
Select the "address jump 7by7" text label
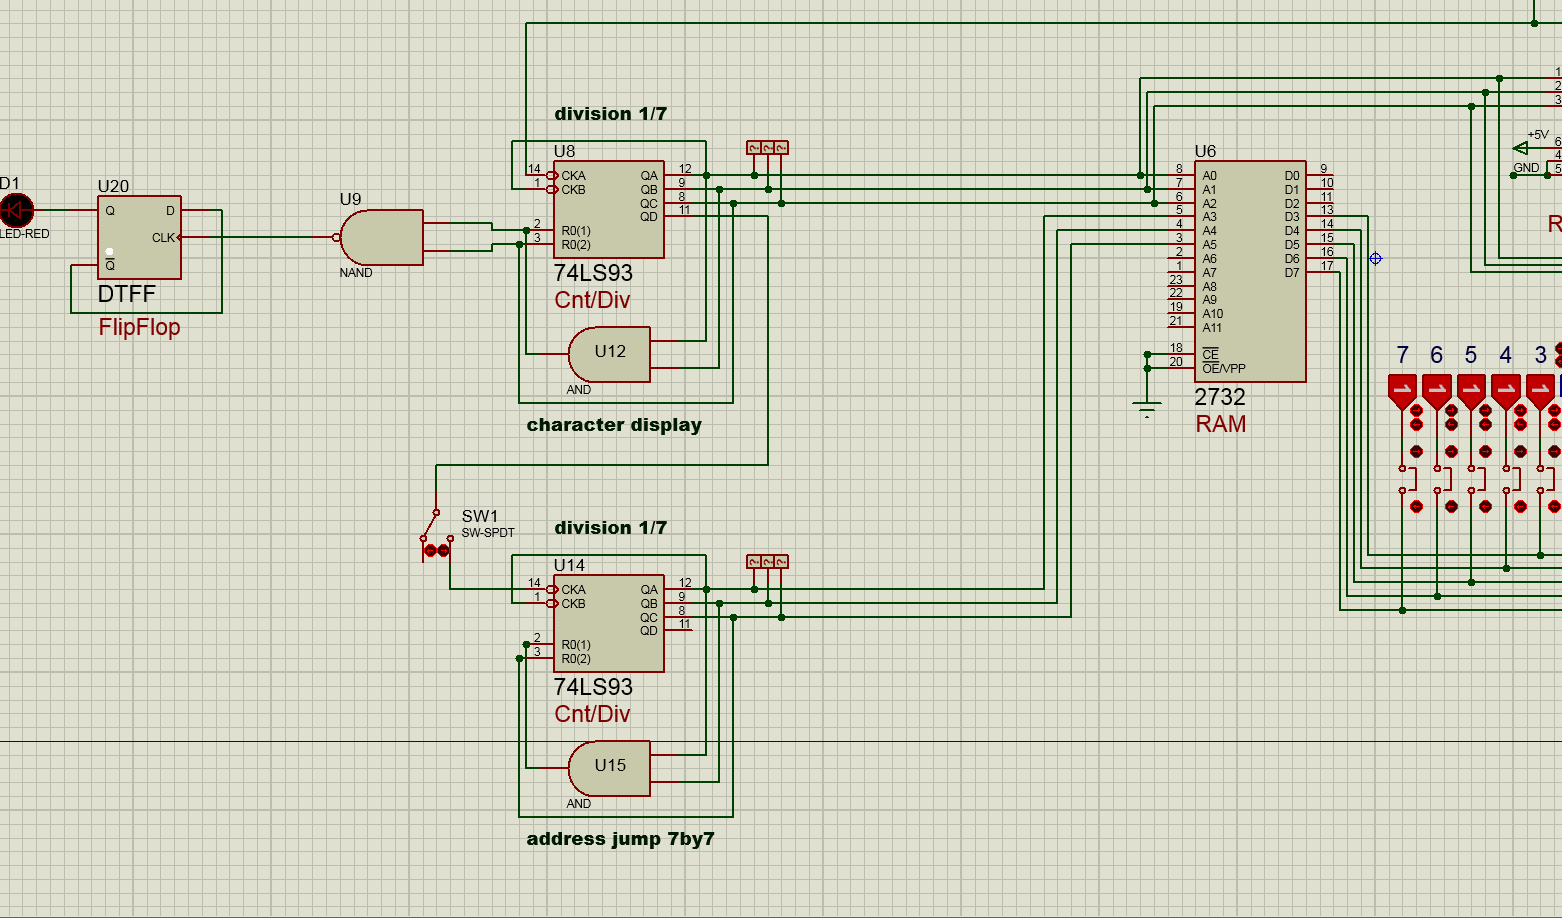coord(620,839)
